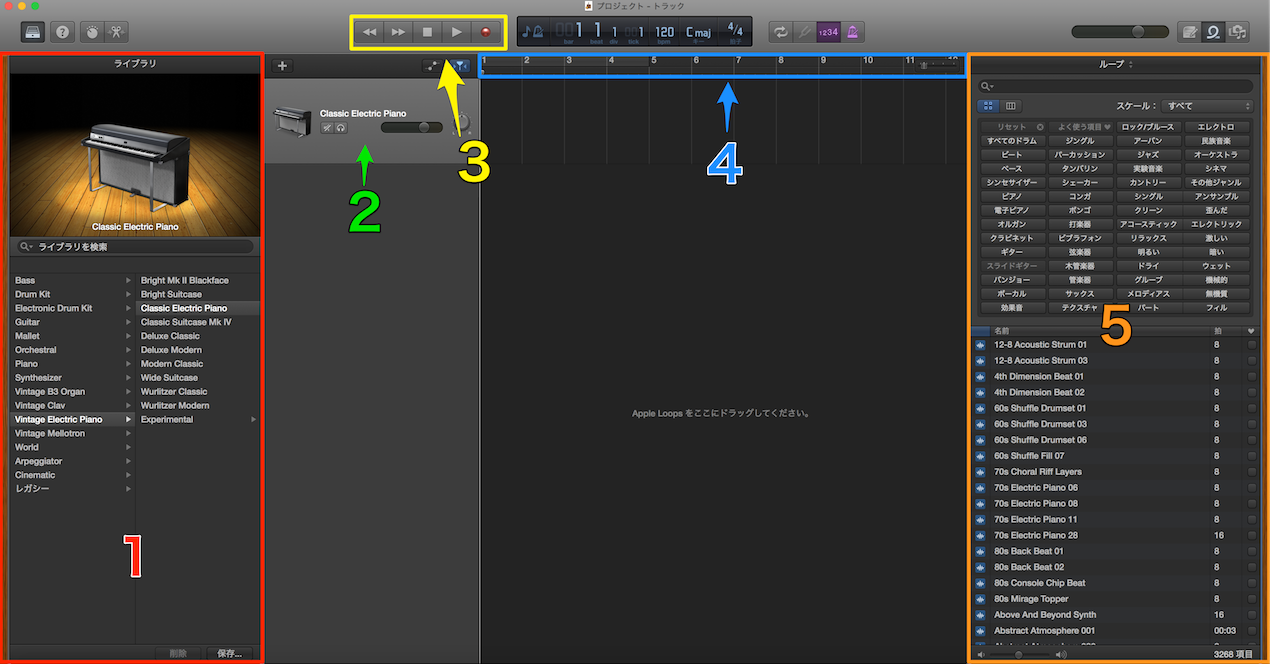Image resolution: width=1270 pixels, height=664 pixels.
Task: Open the Editors scissors button
Action: click(117, 31)
